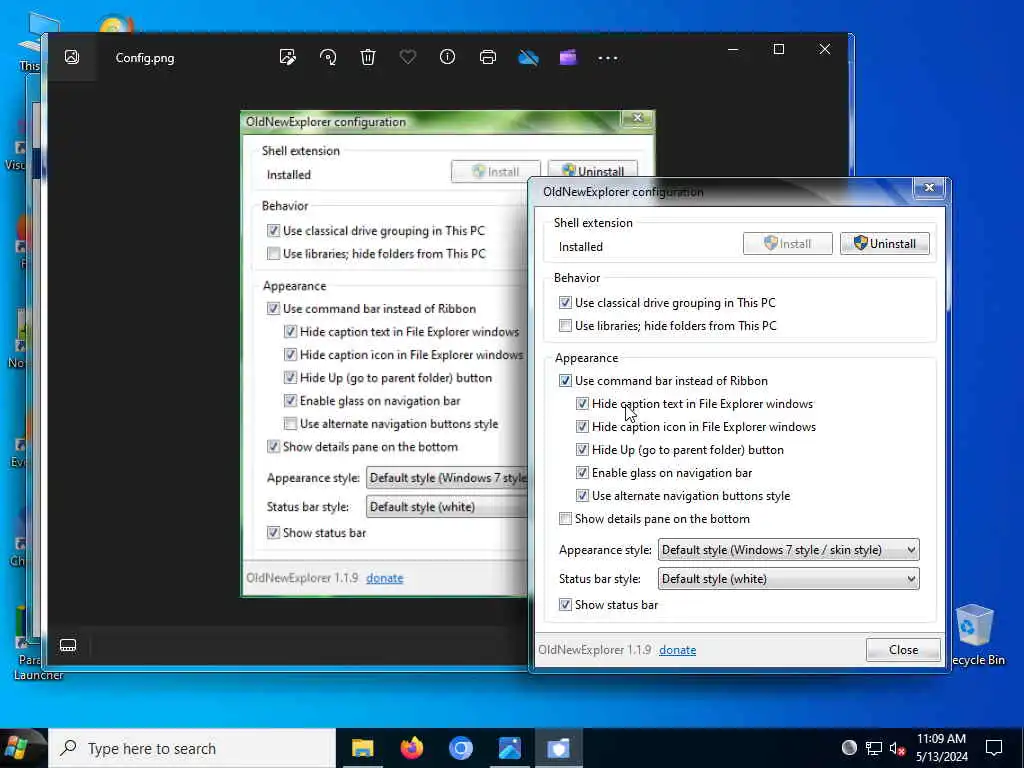1024x768 pixels.
Task: Add image to favorites with heart icon
Action: [x=408, y=57]
